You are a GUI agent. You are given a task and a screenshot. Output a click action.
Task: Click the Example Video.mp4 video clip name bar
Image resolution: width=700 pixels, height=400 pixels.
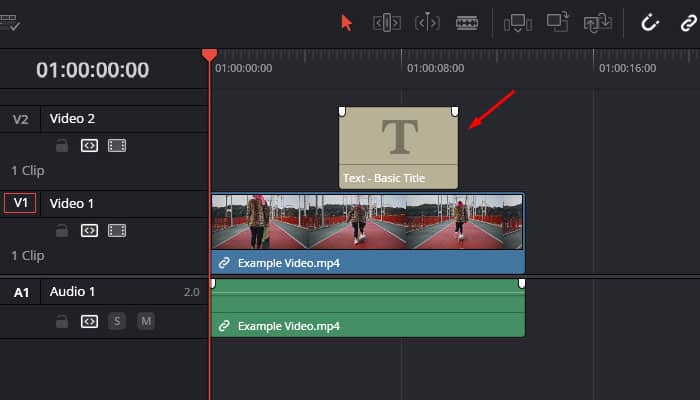pos(368,262)
